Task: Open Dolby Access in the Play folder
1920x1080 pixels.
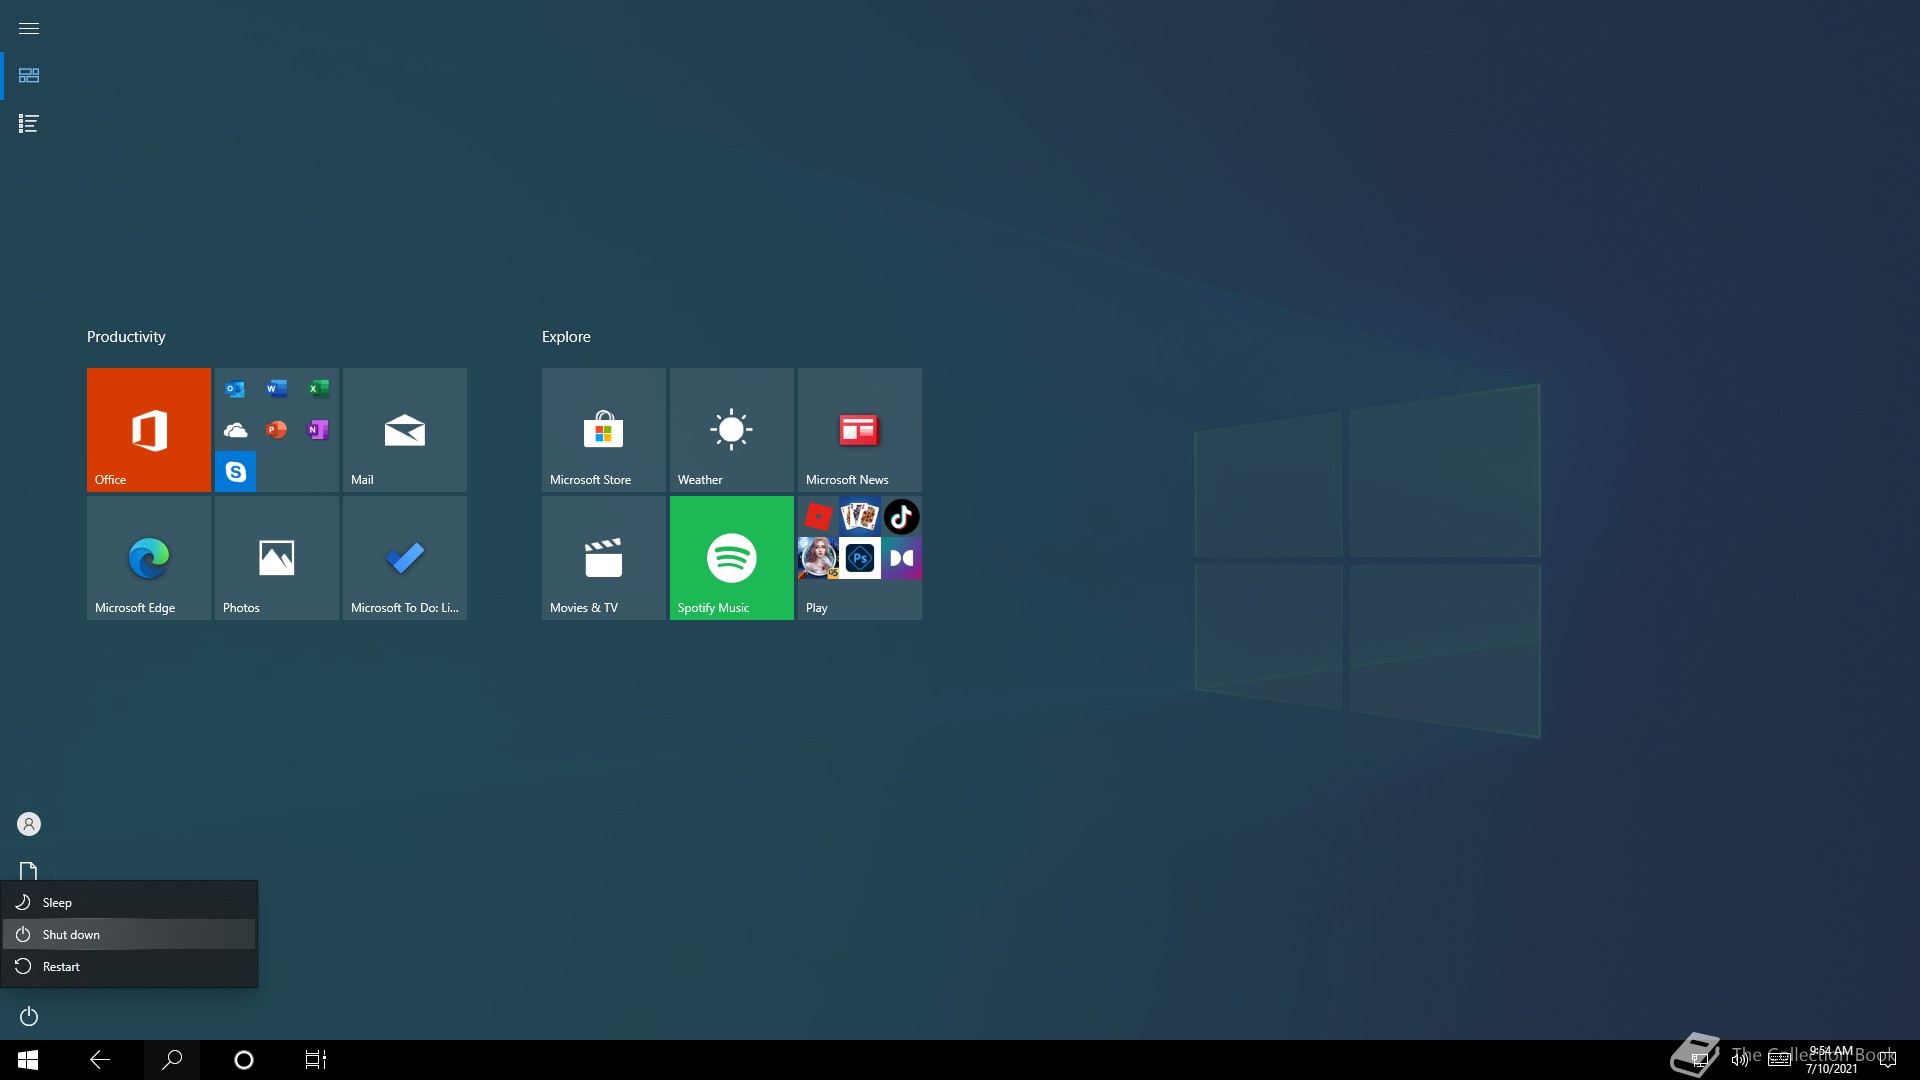Action: (x=901, y=558)
